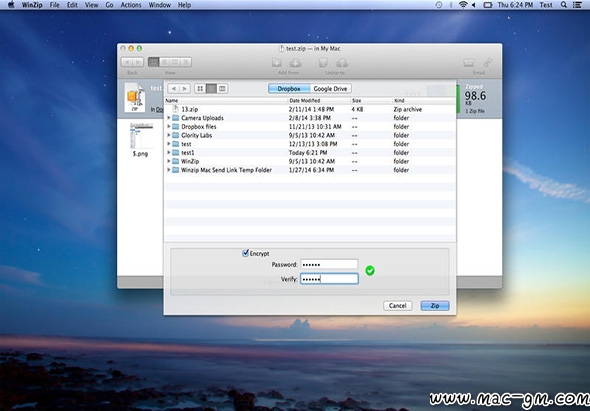Click the green password match checkmark
This screenshot has height=411, width=590.
click(x=370, y=271)
